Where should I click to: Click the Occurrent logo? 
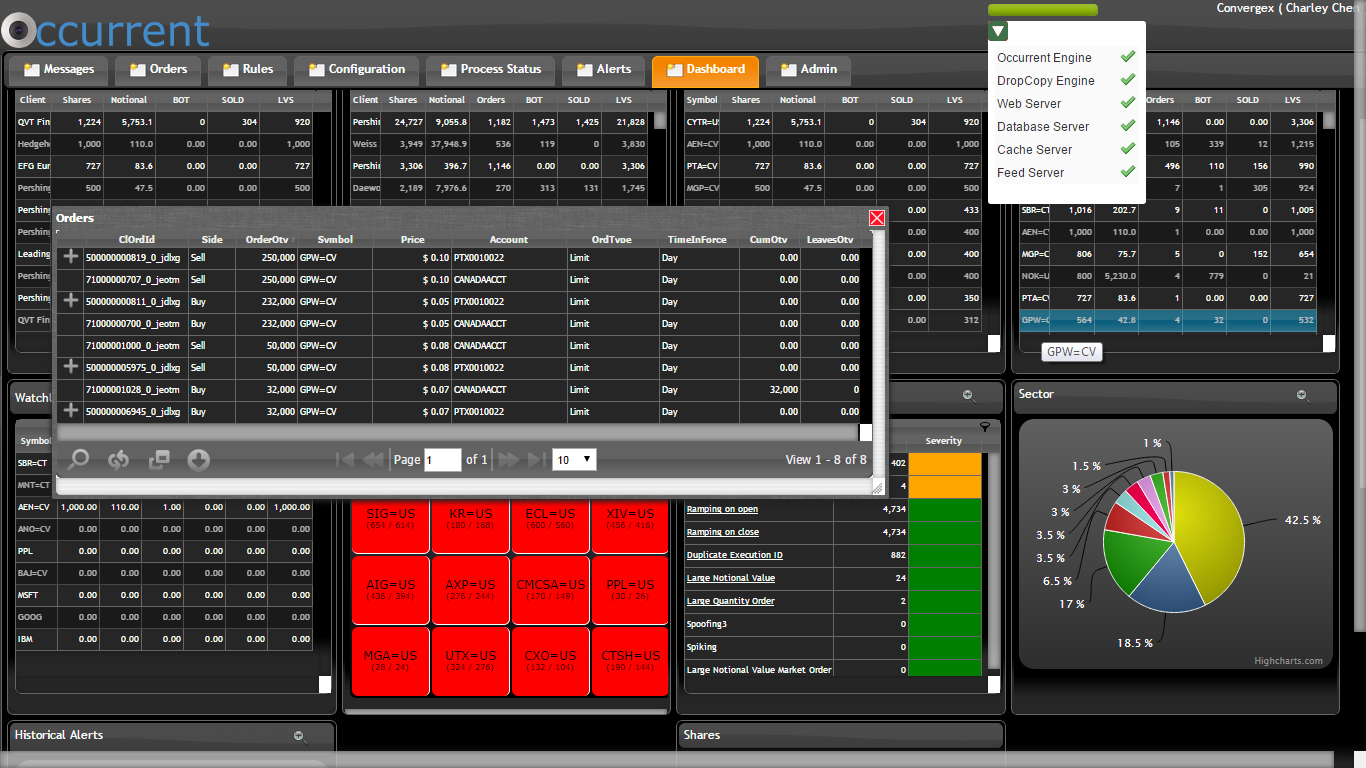click(x=106, y=31)
